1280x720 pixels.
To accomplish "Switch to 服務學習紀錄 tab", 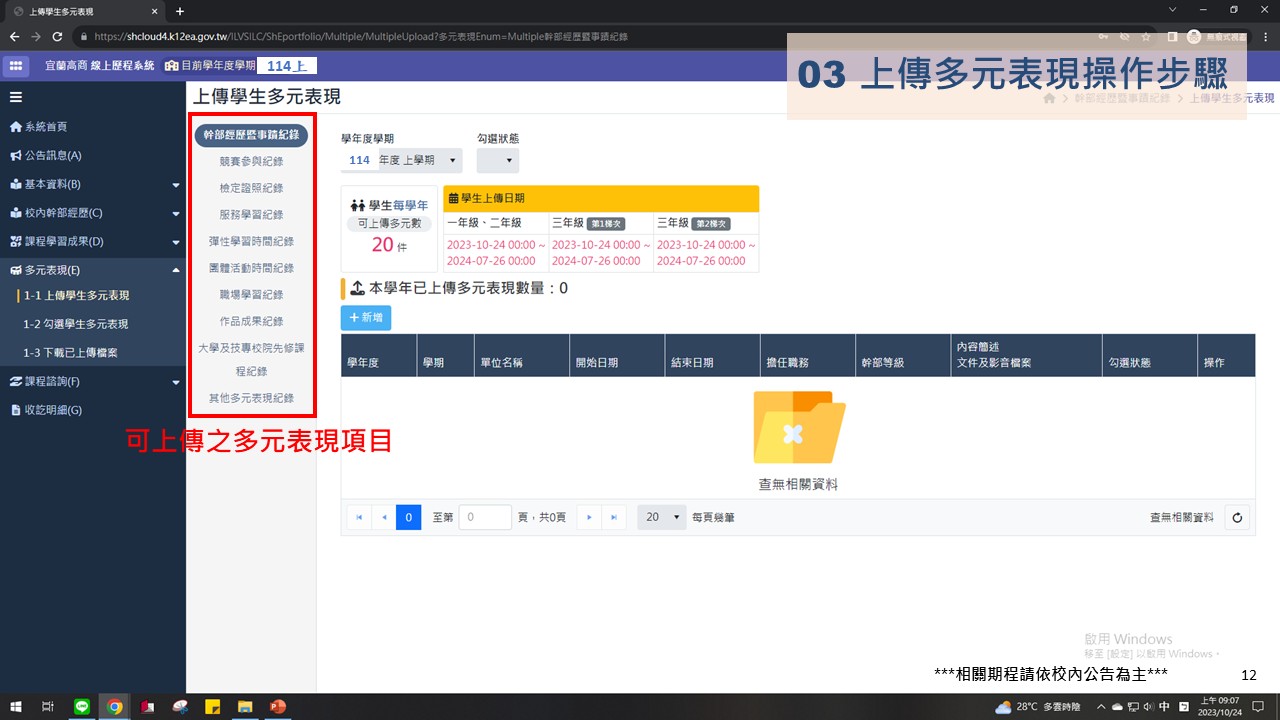I will coord(251,214).
